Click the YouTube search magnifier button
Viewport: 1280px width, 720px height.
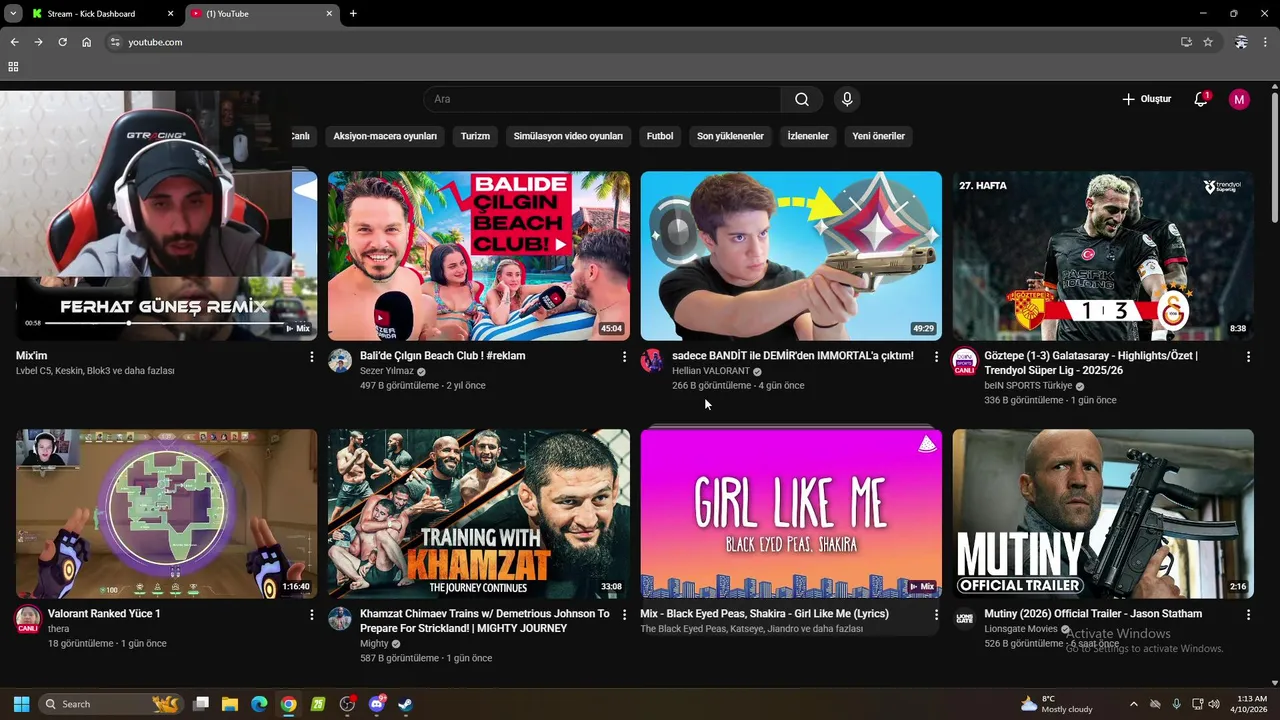802,99
